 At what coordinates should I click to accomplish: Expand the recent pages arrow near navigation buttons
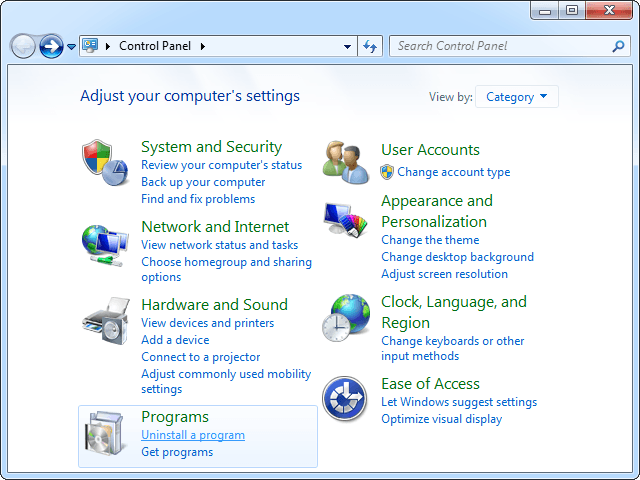pyautogui.click(x=71, y=47)
